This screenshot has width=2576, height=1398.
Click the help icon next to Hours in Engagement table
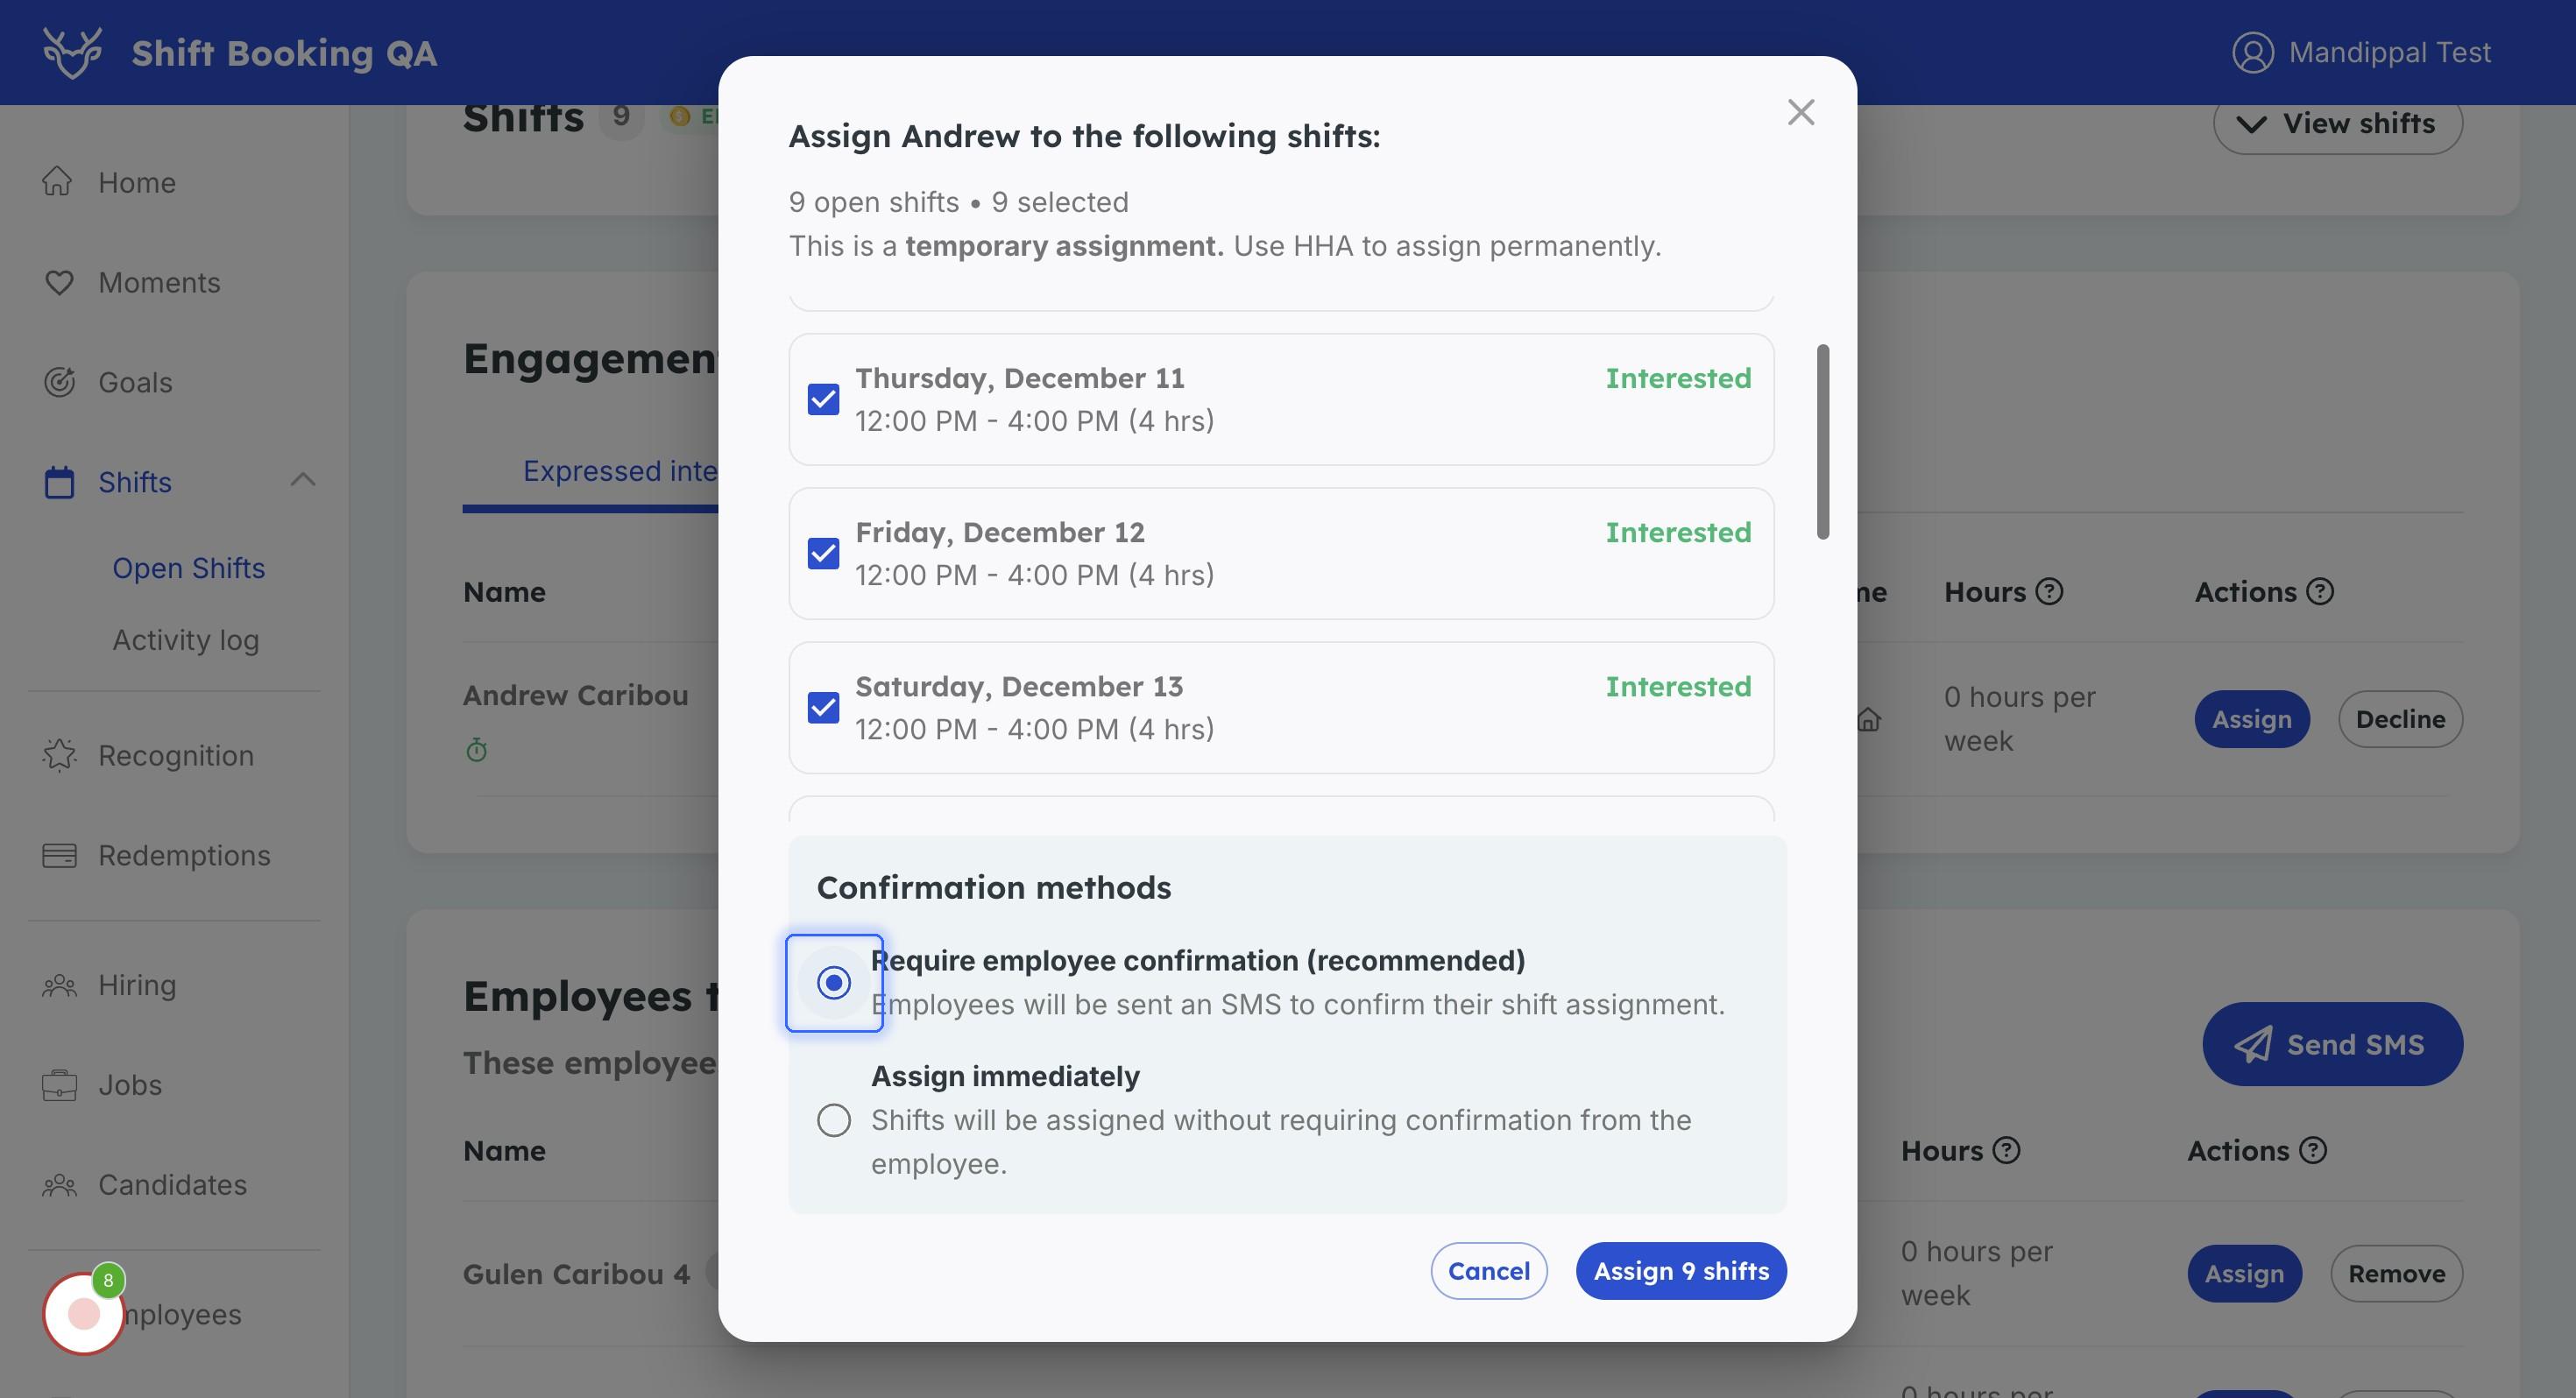click(x=2049, y=591)
